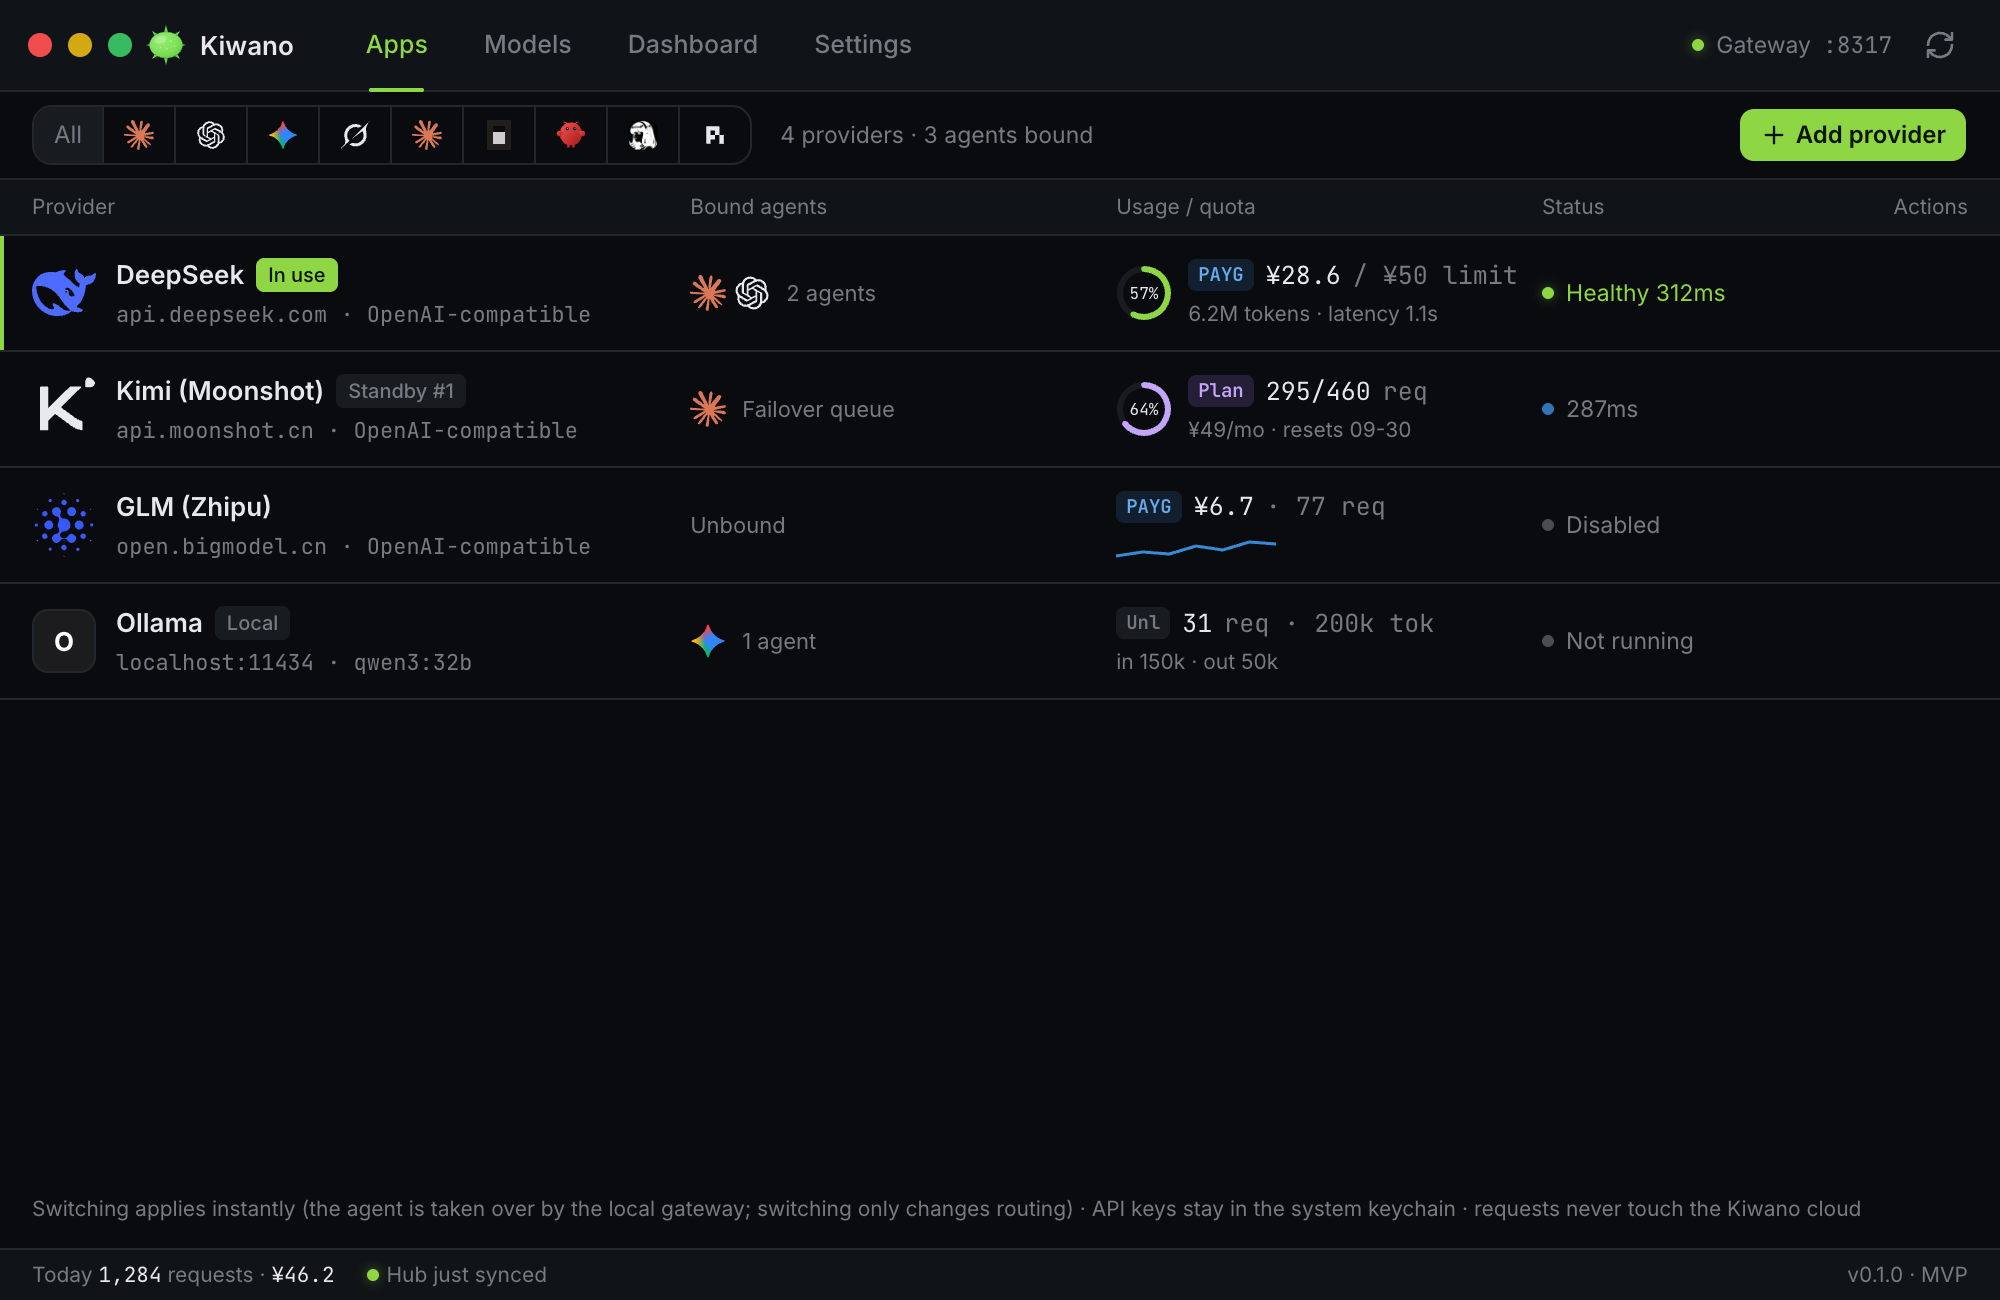This screenshot has width=2000, height=1300.
Task: Filter by the Gemini sparkle icon in filter bar
Action: 283,135
